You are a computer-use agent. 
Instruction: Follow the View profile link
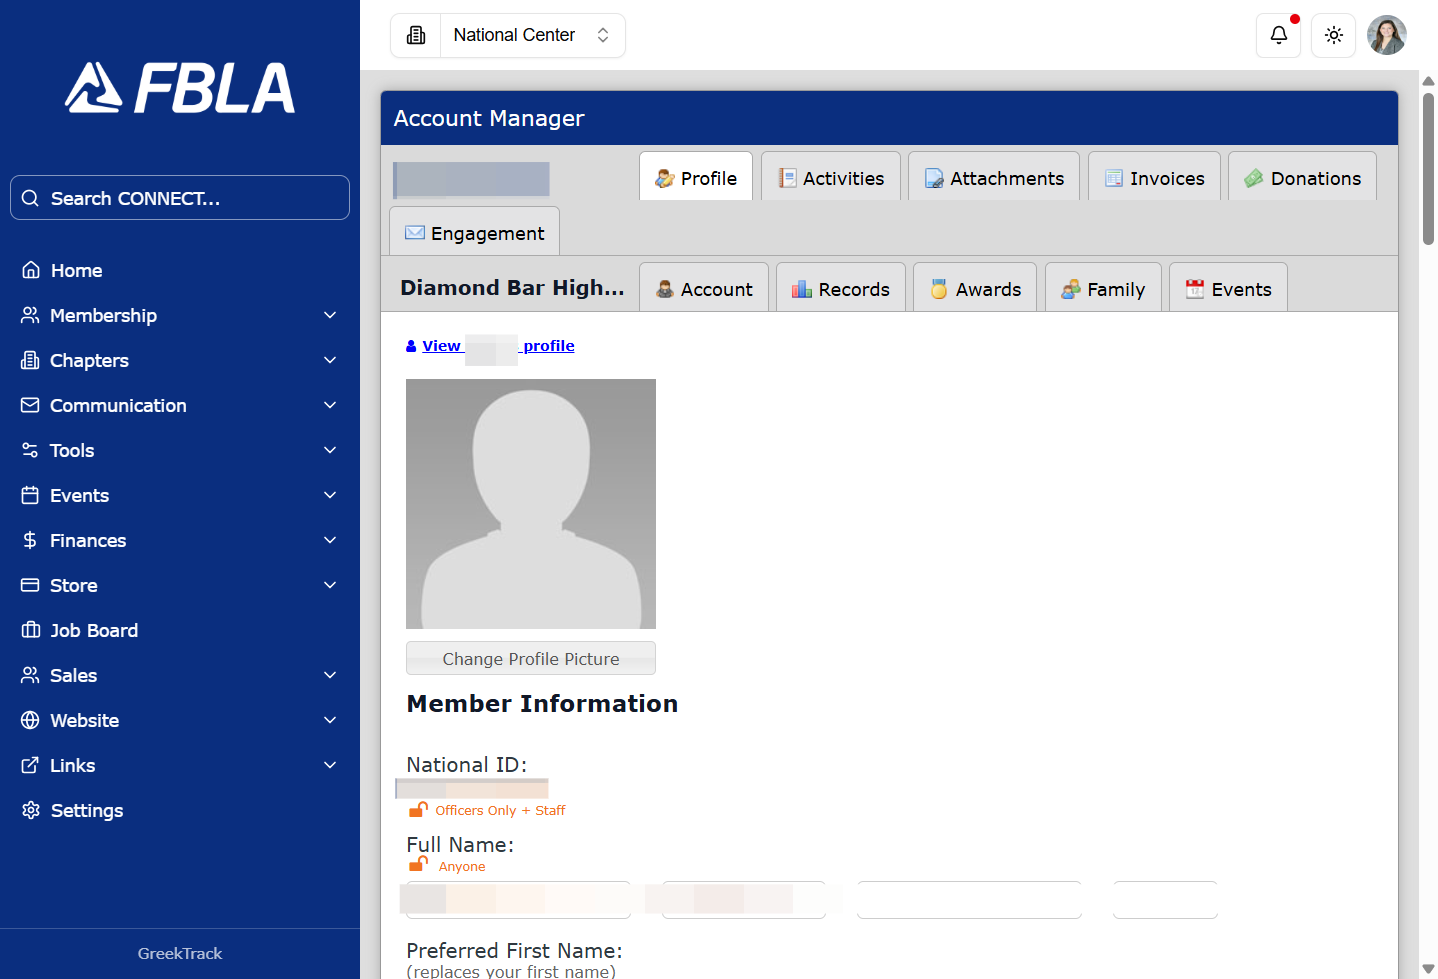[x=498, y=346]
